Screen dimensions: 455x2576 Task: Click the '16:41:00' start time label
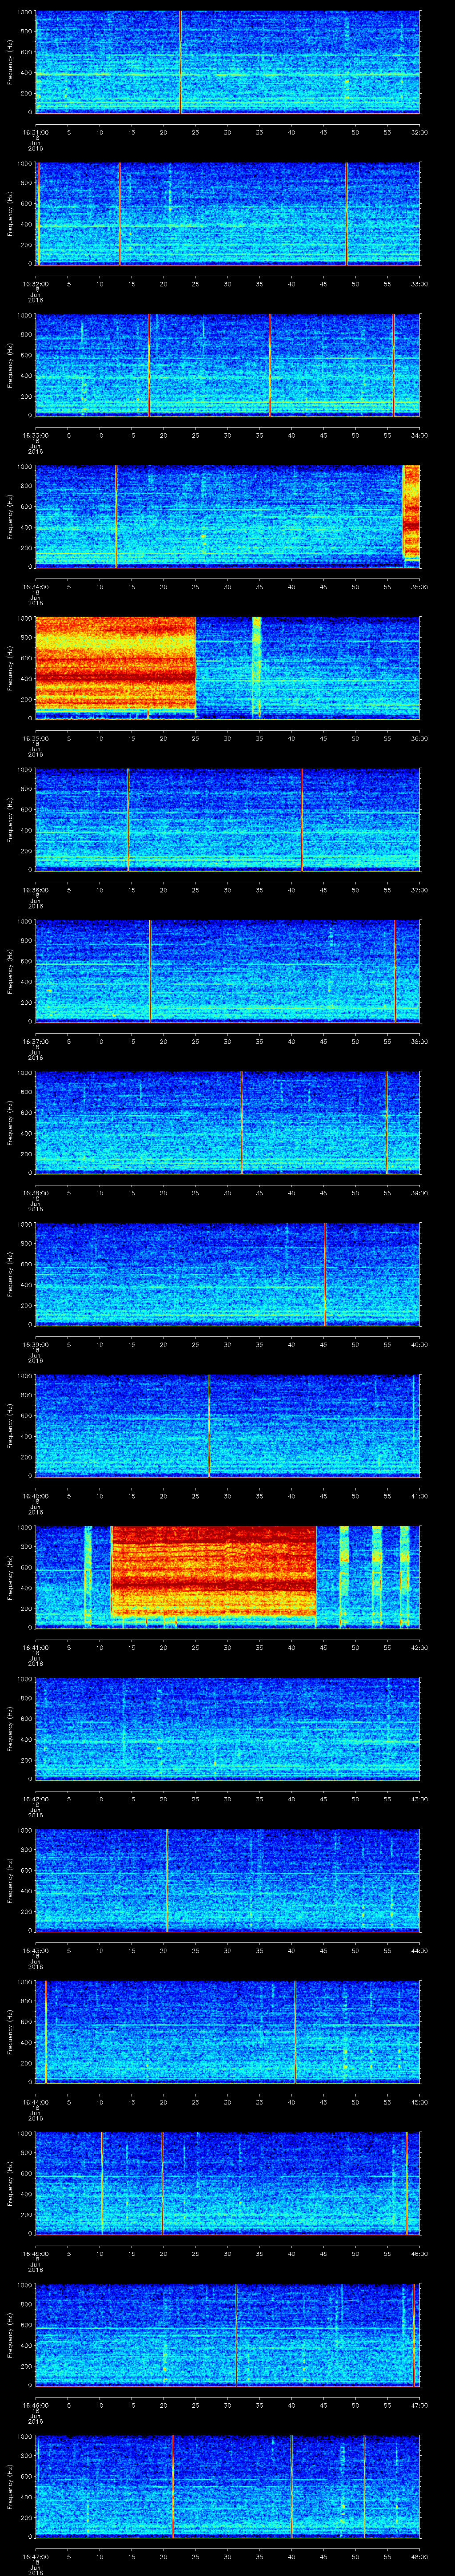[35, 1647]
